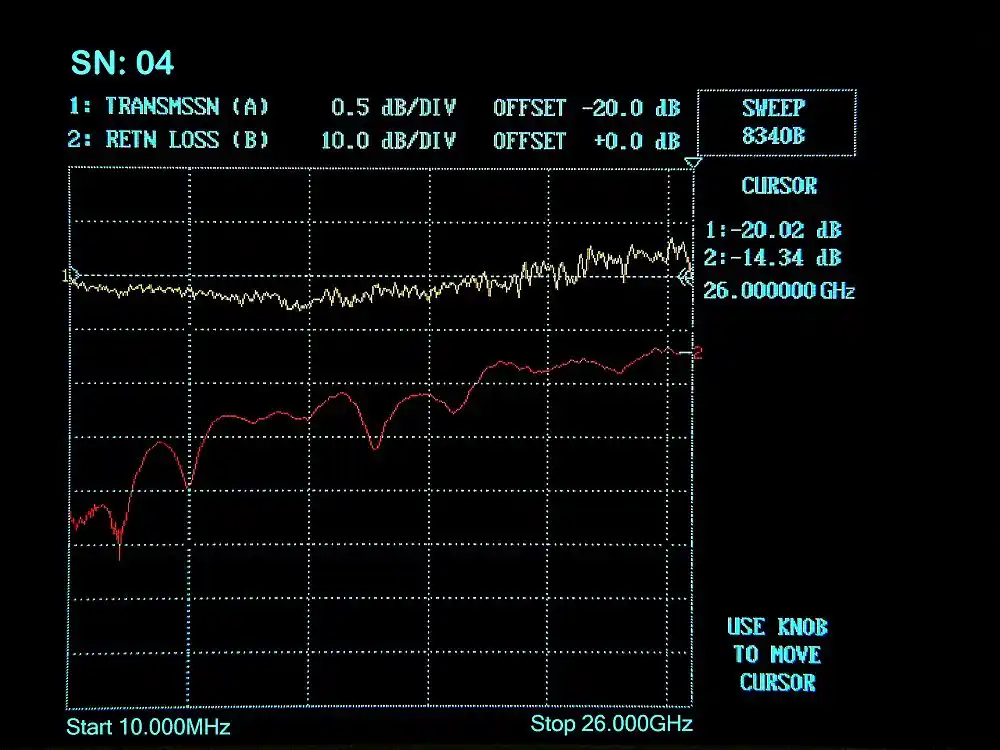Select the RETN LOSS (B) channel 2 label
This screenshot has height=750, width=1000.
tap(168, 140)
